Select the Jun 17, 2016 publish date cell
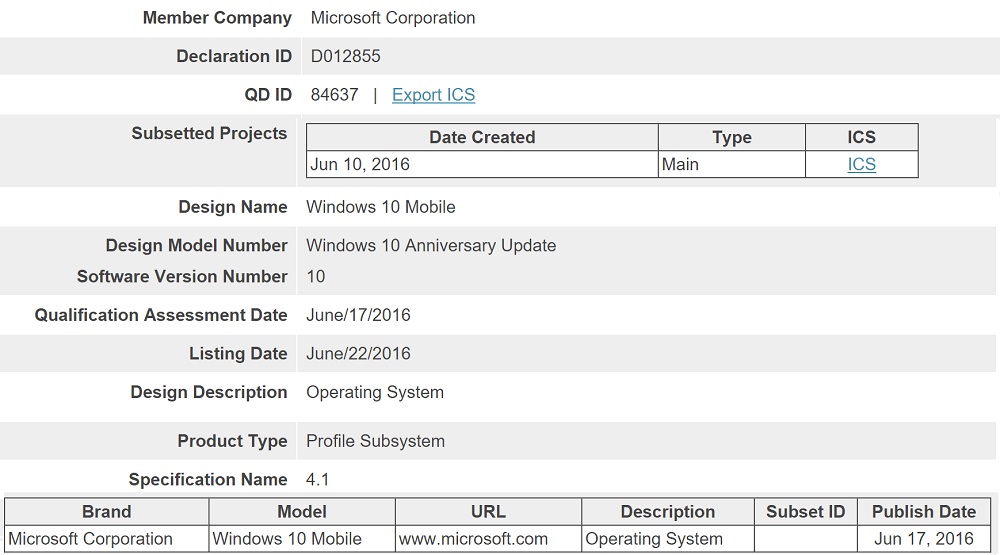This screenshot has height=555, width=1000. 923,539
